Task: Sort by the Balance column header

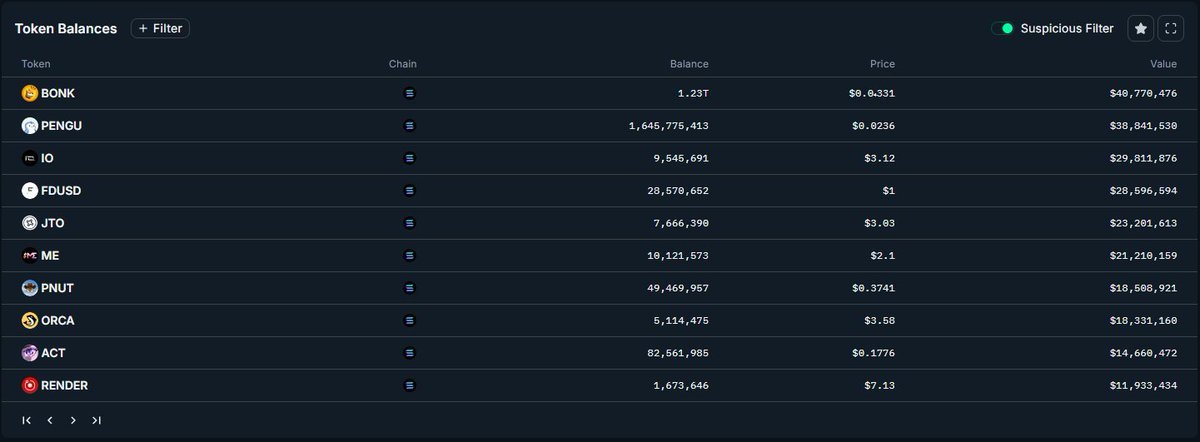Action: tap(689, 64)
